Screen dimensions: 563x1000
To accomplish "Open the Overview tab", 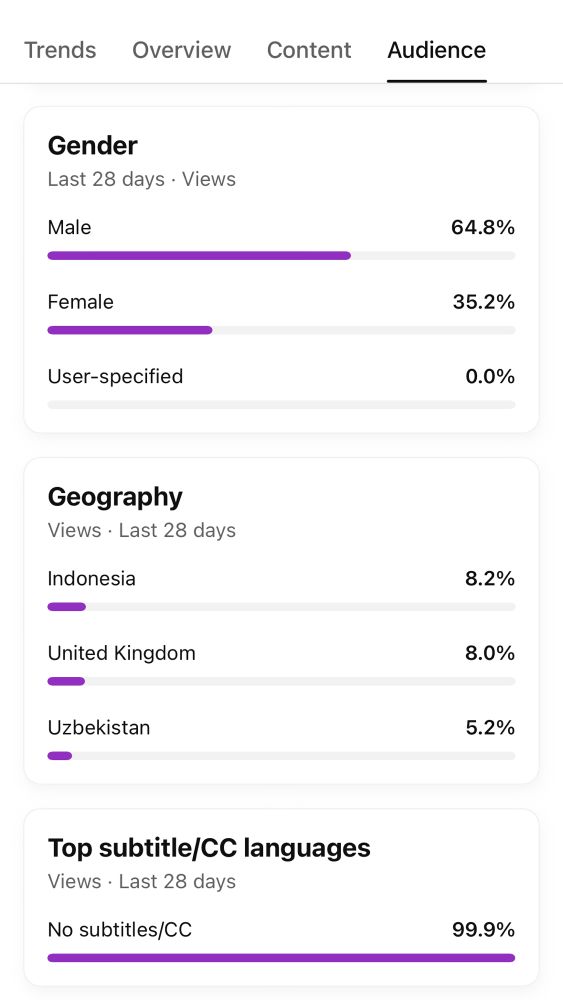I will (x=182, y=50).
